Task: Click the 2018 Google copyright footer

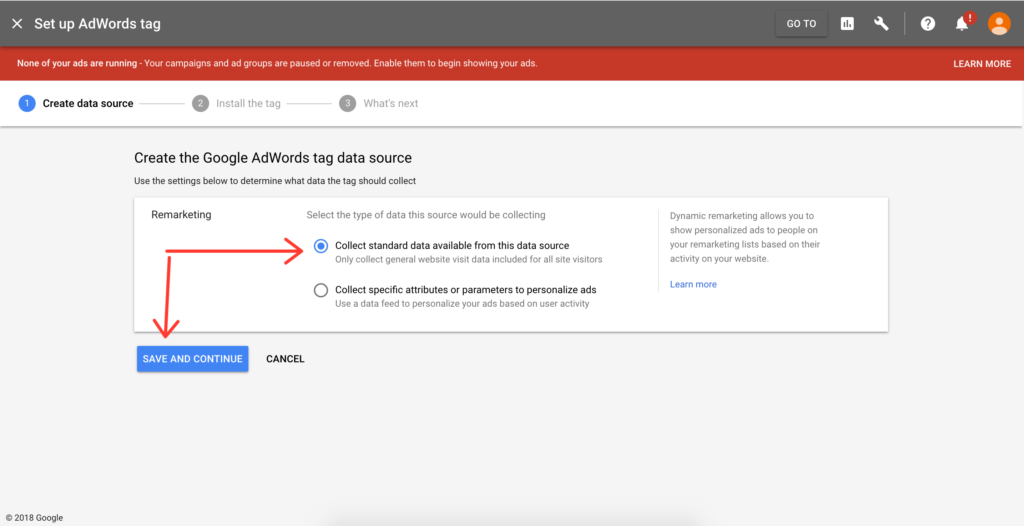Action: pos(34,518)
